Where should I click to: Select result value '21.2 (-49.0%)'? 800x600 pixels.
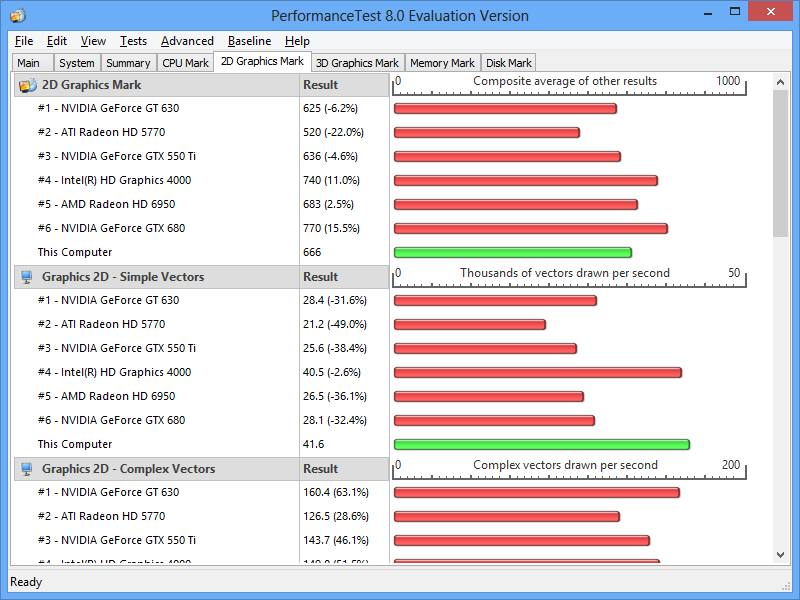click(x=335, y=324)
